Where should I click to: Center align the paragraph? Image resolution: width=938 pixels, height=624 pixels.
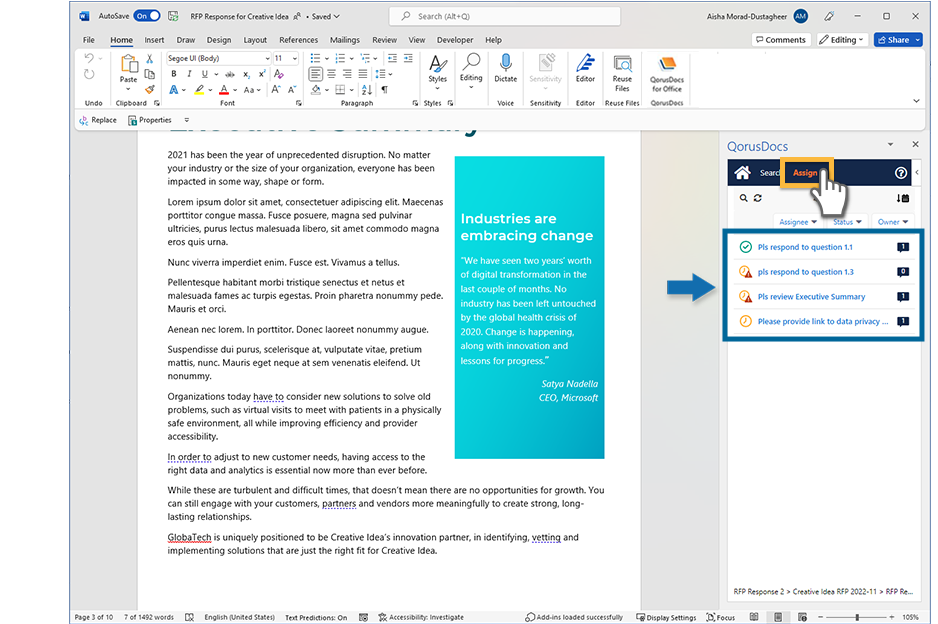[331, 74]
